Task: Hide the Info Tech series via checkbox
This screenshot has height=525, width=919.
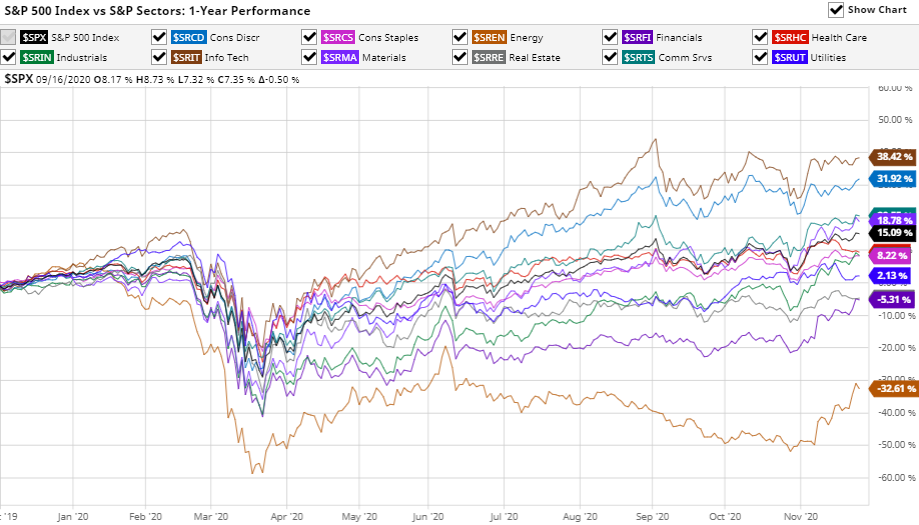Action: point(159,57)
